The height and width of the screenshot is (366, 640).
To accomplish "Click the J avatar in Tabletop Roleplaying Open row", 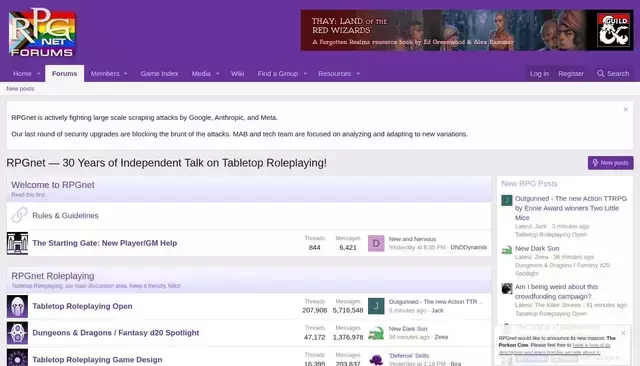I will 376,306.
